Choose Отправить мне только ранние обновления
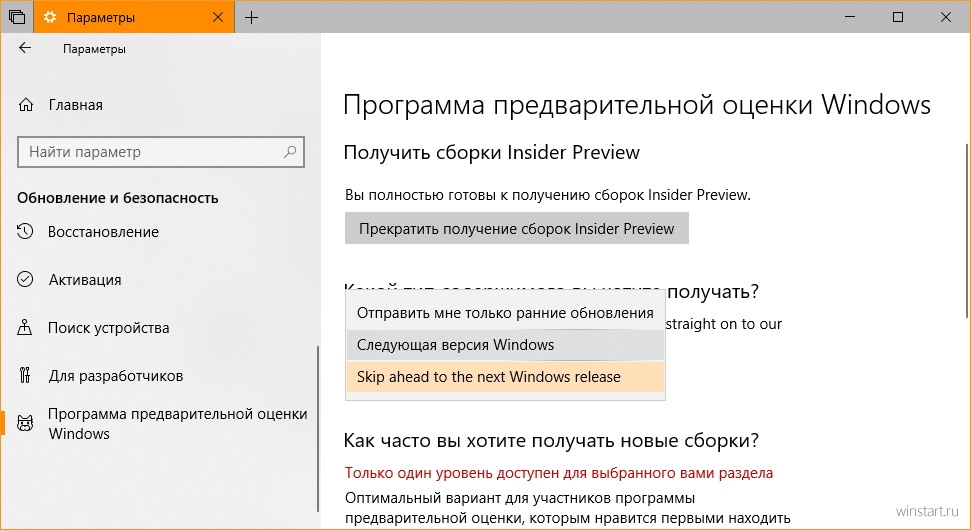The height and width of the screenshot is (530, 971). click(505, 313)
